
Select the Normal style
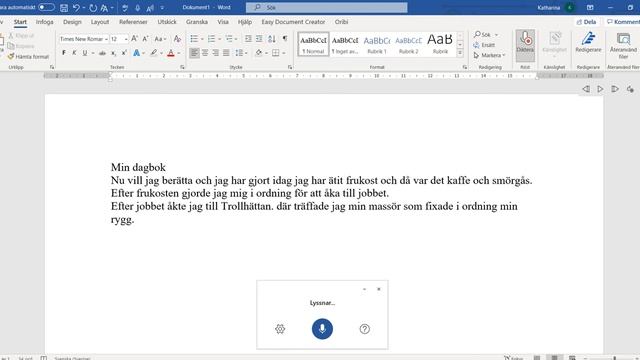click(x=313, y=44)
